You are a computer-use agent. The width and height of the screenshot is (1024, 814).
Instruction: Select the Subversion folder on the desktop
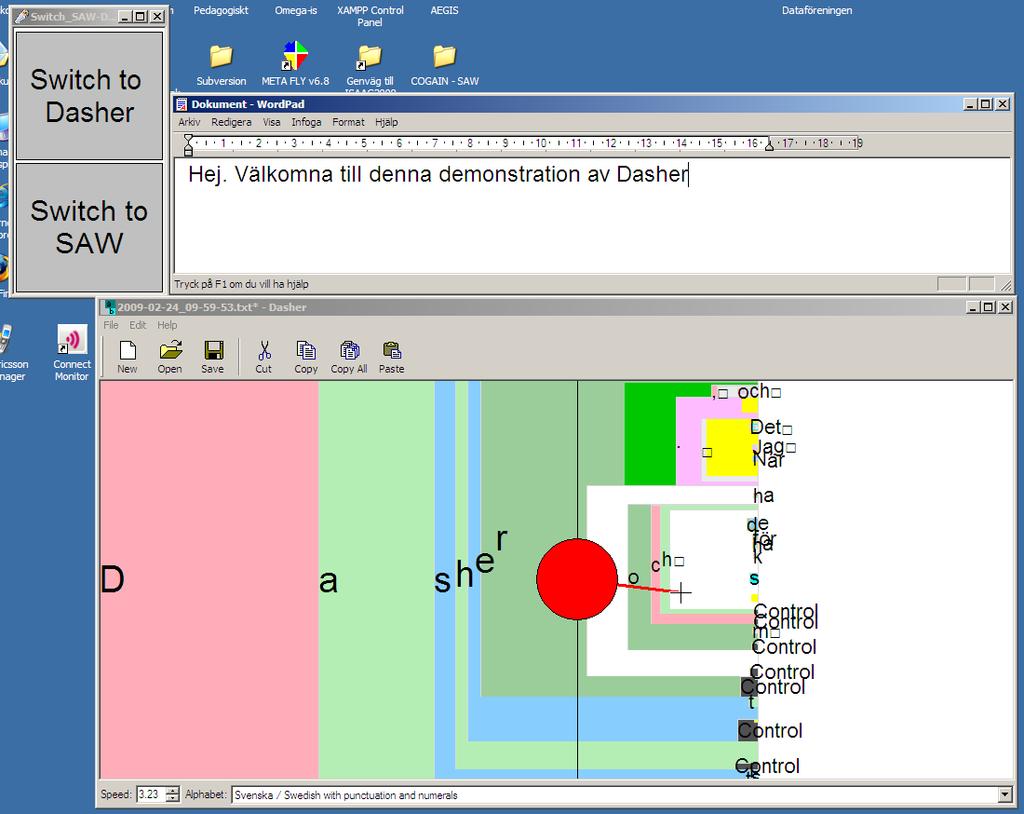[221, 65]
